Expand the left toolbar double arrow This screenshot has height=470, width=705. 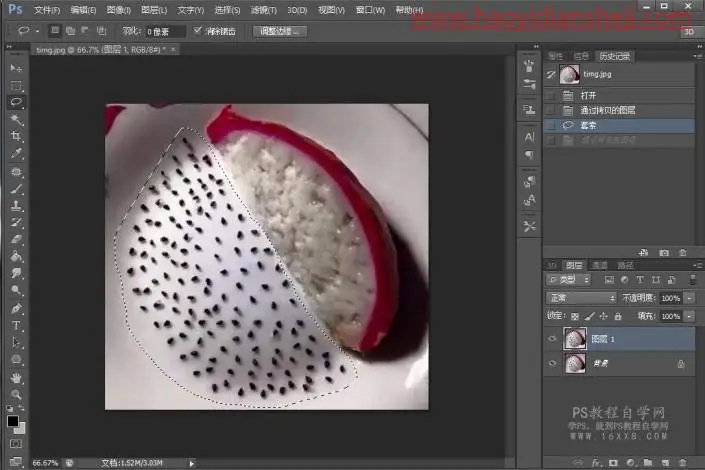tap(9, 47)
